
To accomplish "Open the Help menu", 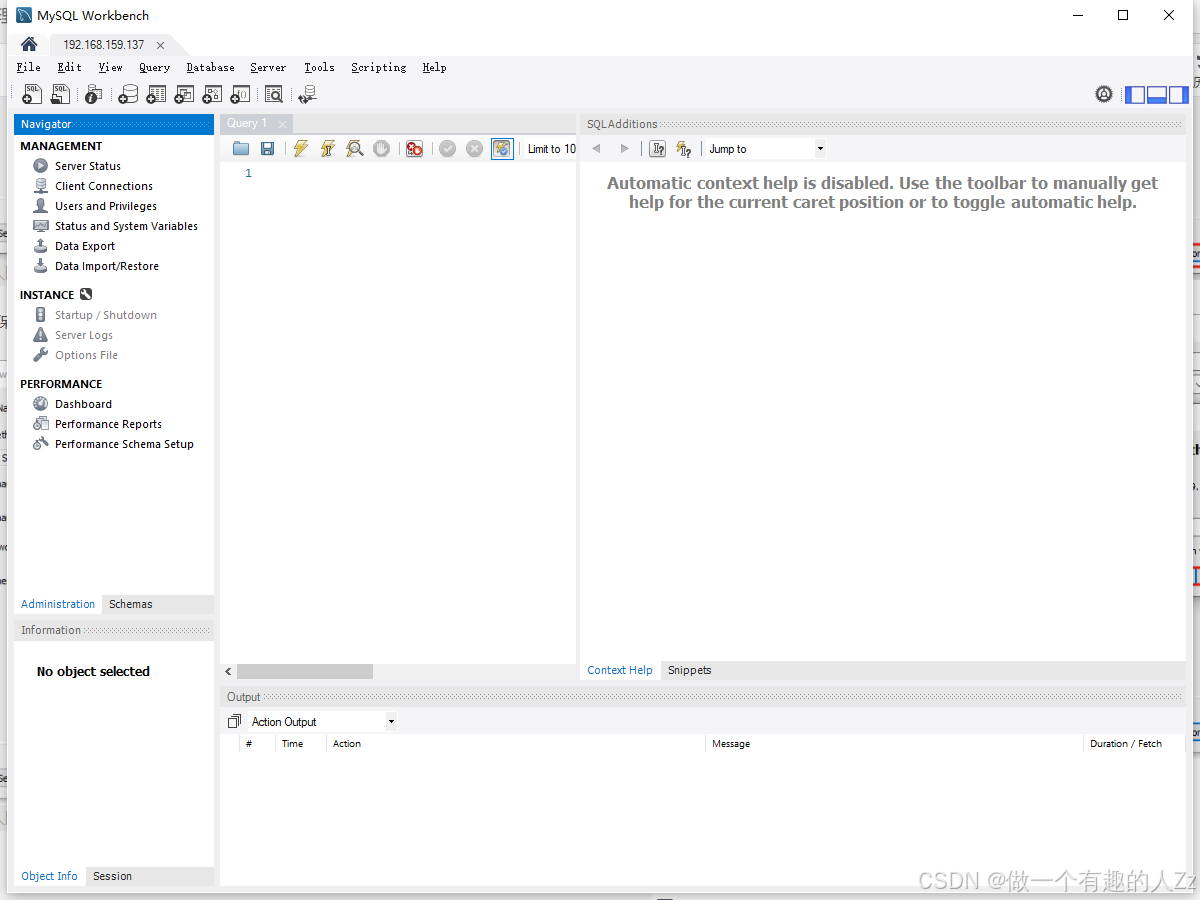I will tap(434, 67).
